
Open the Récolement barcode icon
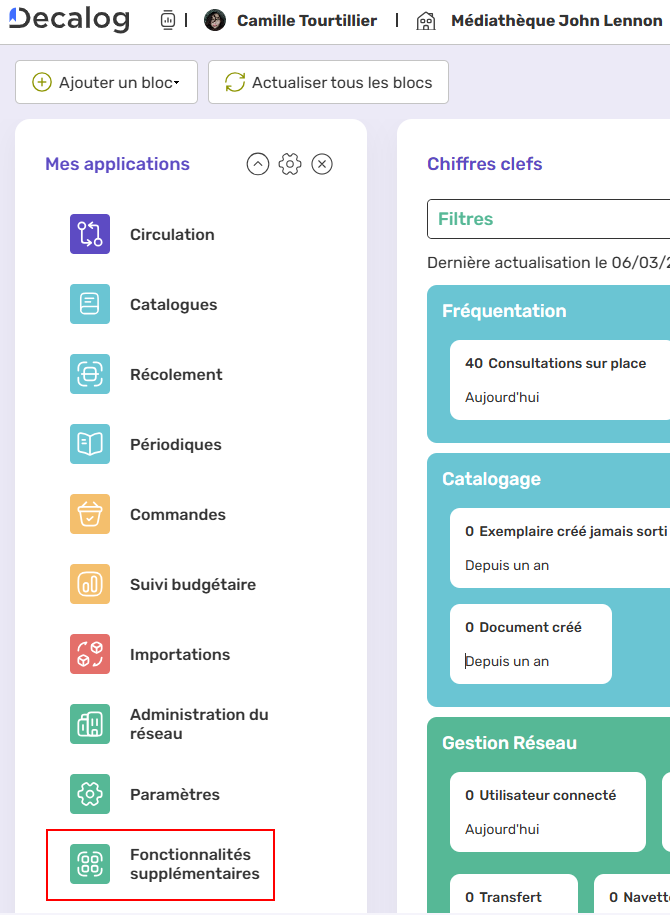(88, 374)
